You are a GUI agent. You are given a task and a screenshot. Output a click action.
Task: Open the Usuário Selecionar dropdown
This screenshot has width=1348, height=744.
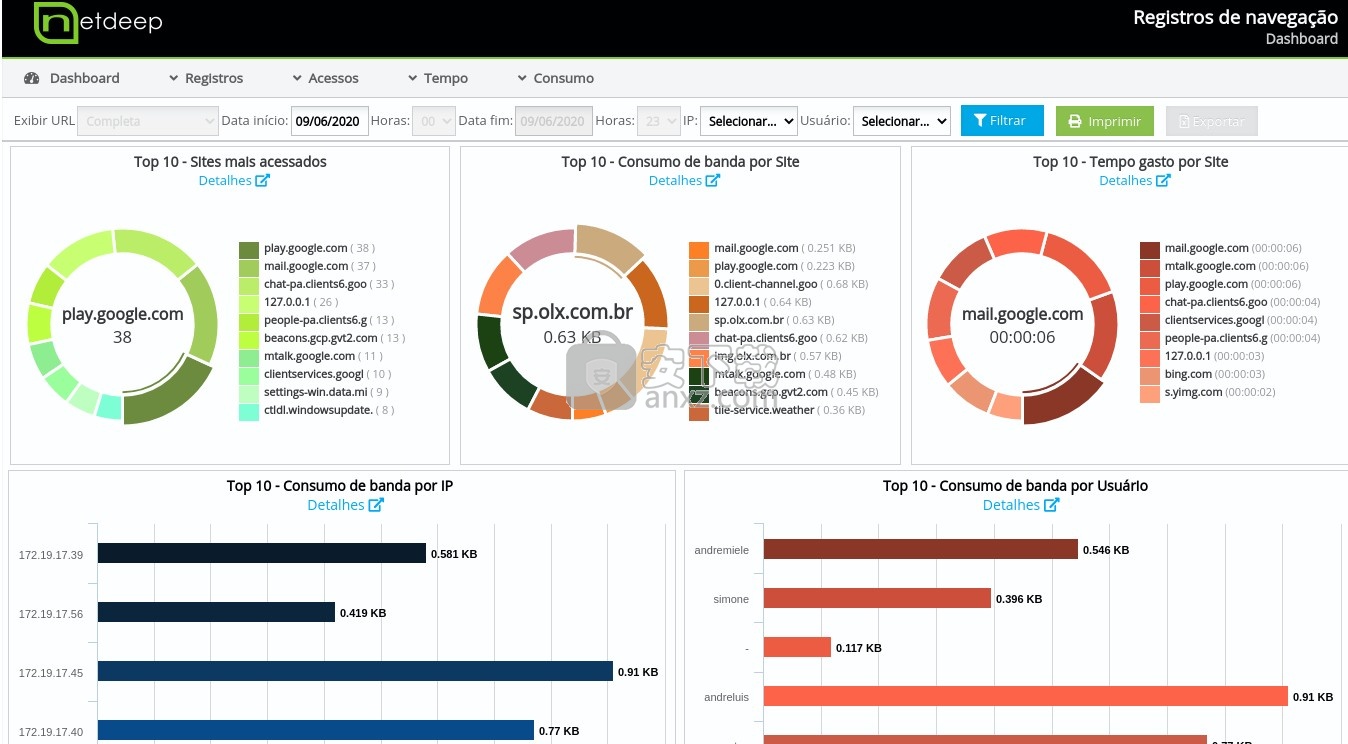[x=902, y=121]
